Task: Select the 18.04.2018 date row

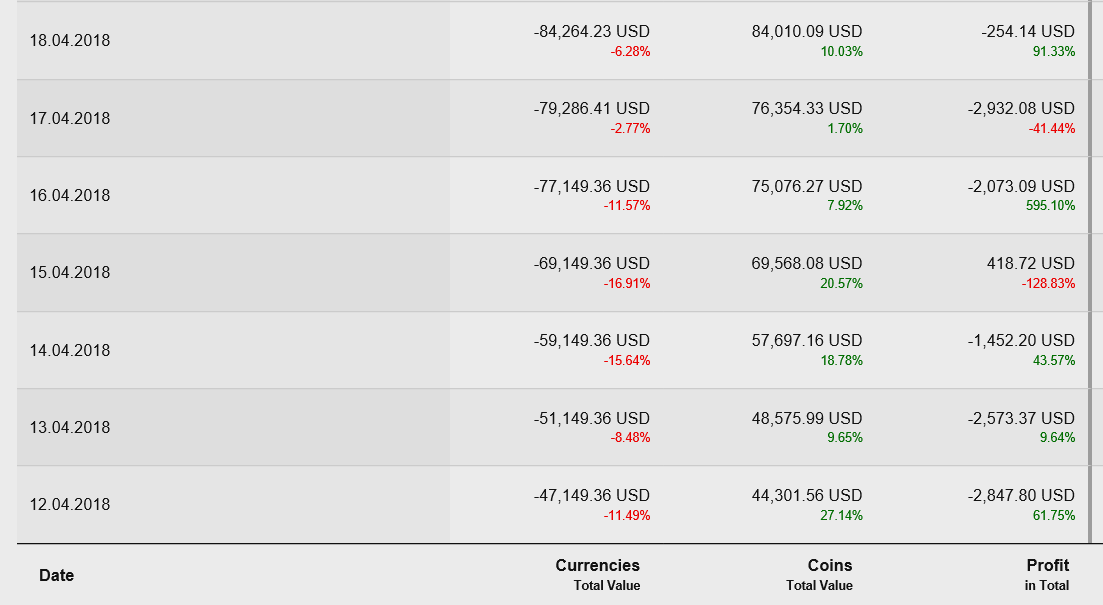Action: (70, 41)
